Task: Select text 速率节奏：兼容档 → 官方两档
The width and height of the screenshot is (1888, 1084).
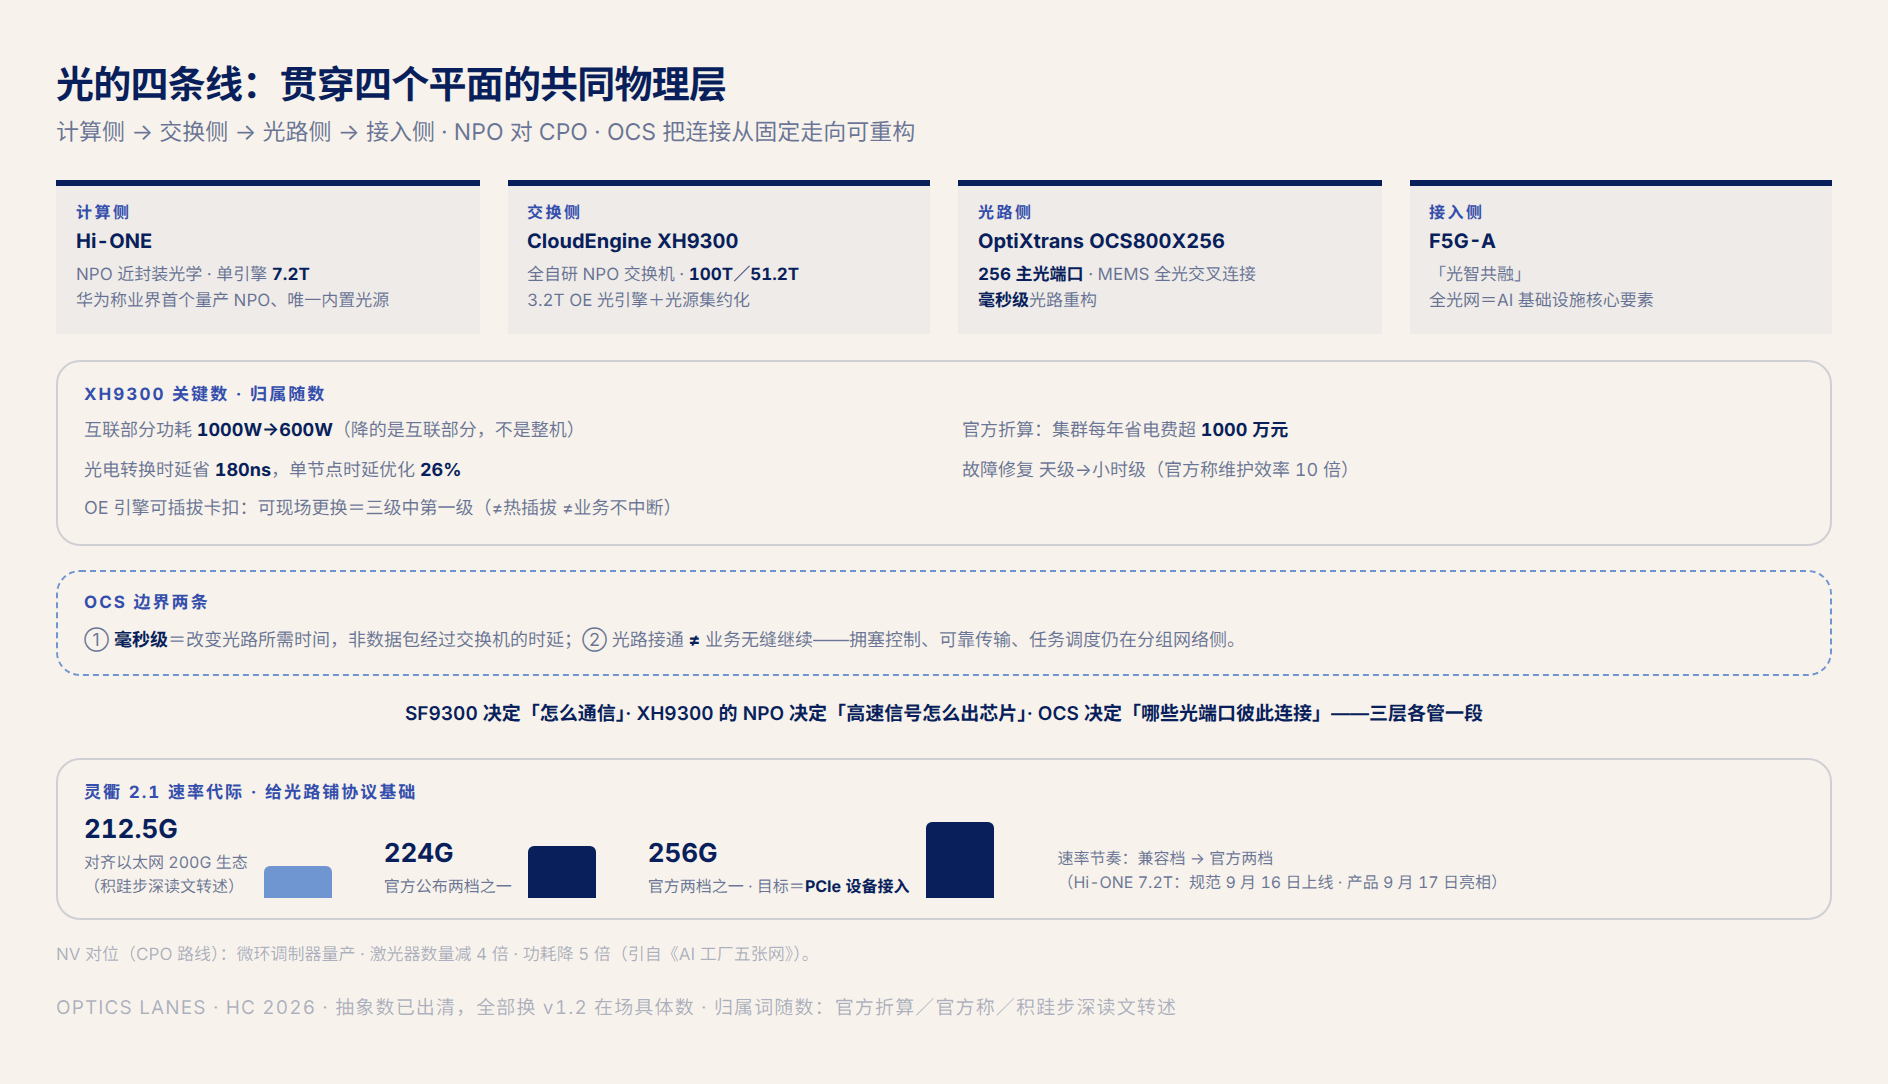Action: coord(1165,858)
